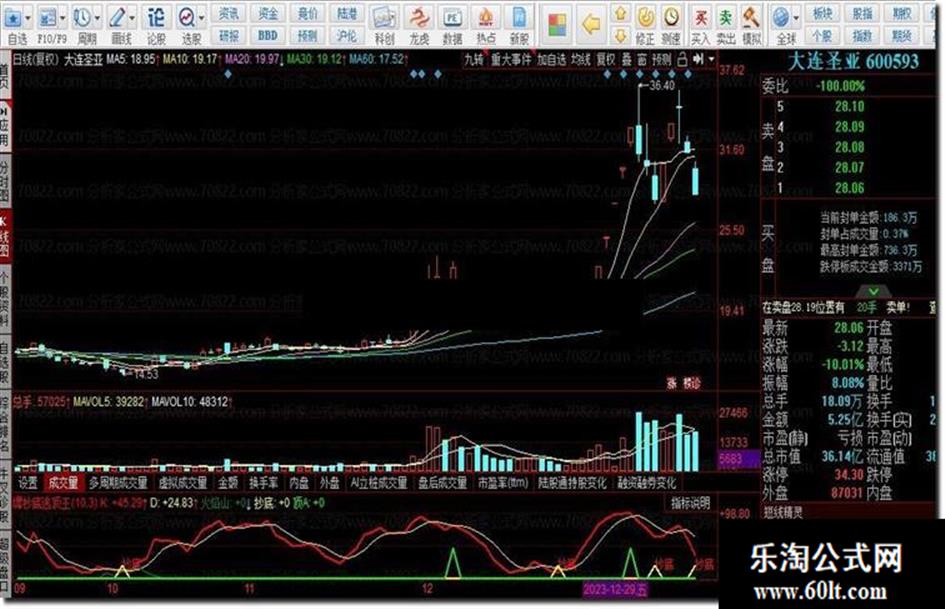Click the 测速 speed test clock icon
This screenshot has height=609, width=945.
[x=671, y=18]
